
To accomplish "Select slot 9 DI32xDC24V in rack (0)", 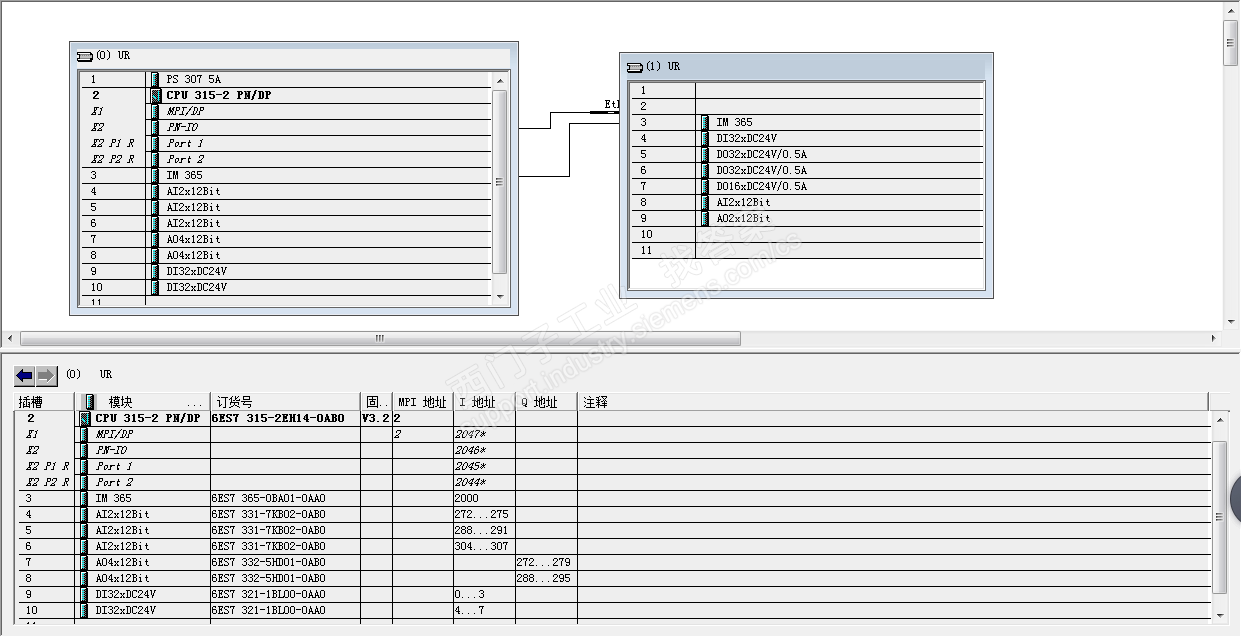I will (286, 271).
